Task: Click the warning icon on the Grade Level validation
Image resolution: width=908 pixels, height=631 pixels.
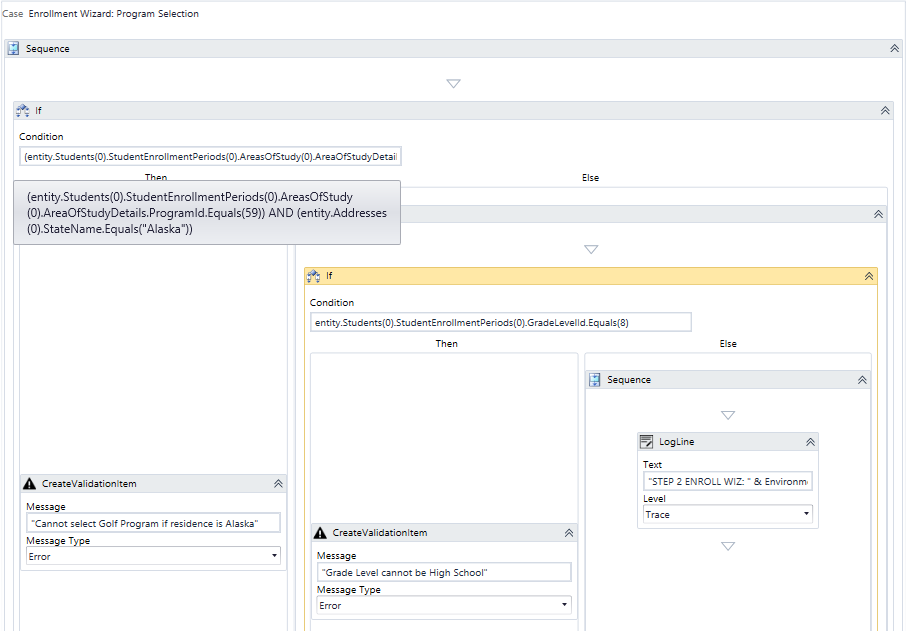Action: 320,532
